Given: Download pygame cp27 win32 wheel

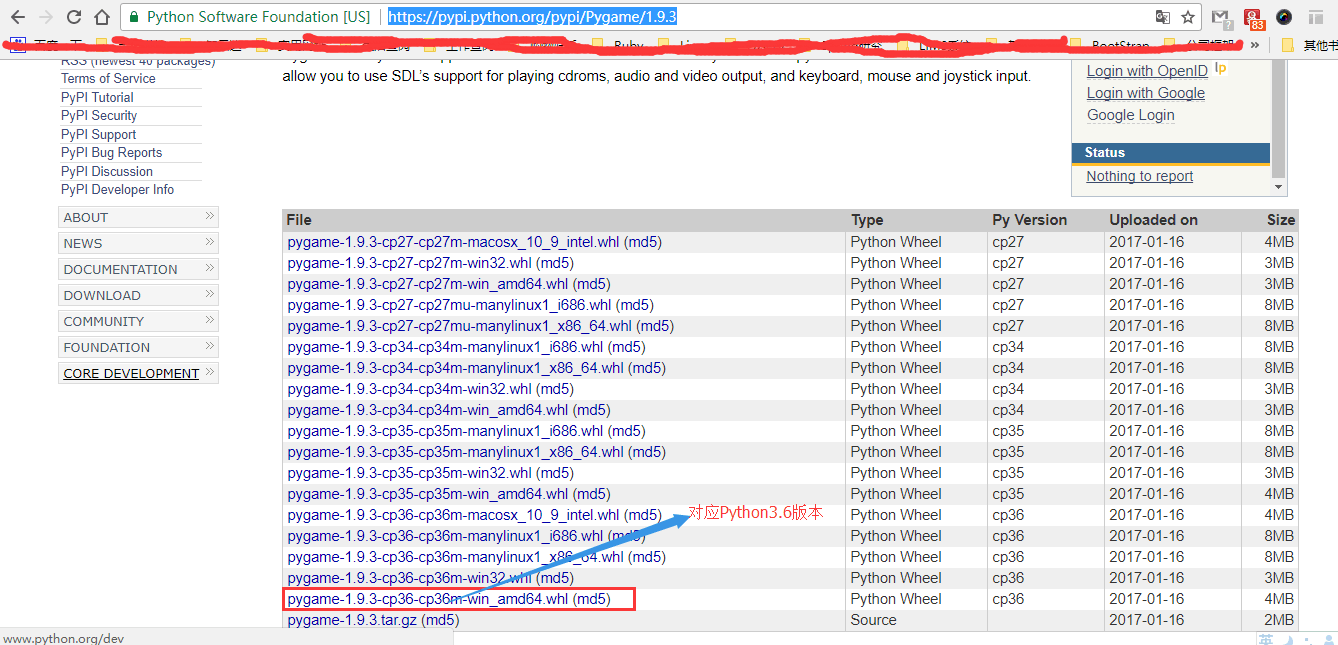Looking at the screenshot, I should click(x=409, y=263).
